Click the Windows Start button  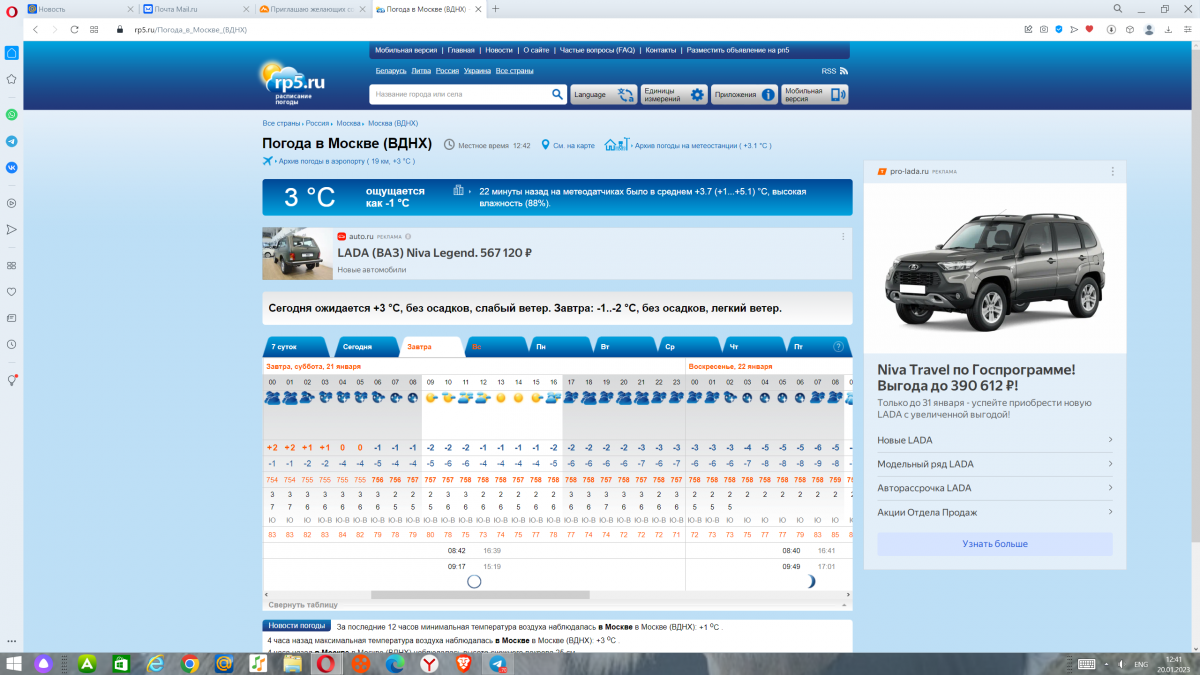click(15, 663)
